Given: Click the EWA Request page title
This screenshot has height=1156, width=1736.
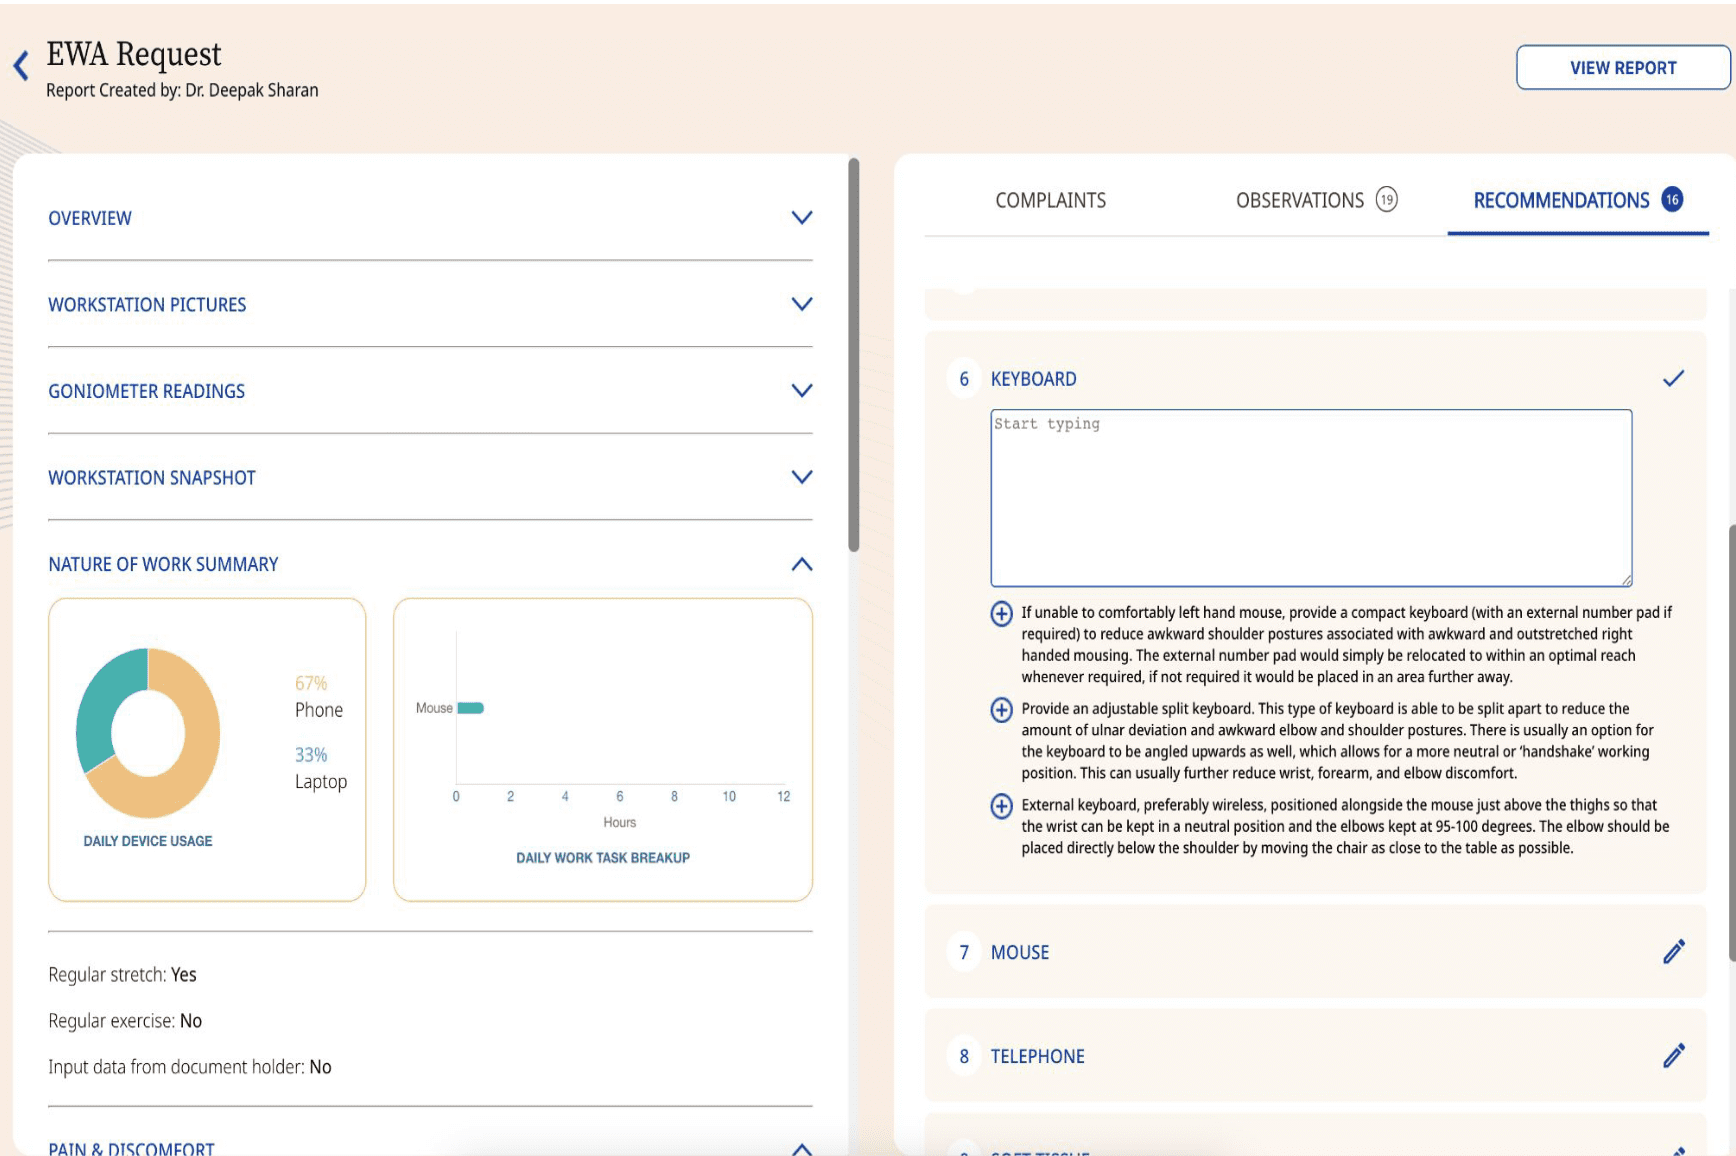Looking at the screenshot, I should [134, 54].
